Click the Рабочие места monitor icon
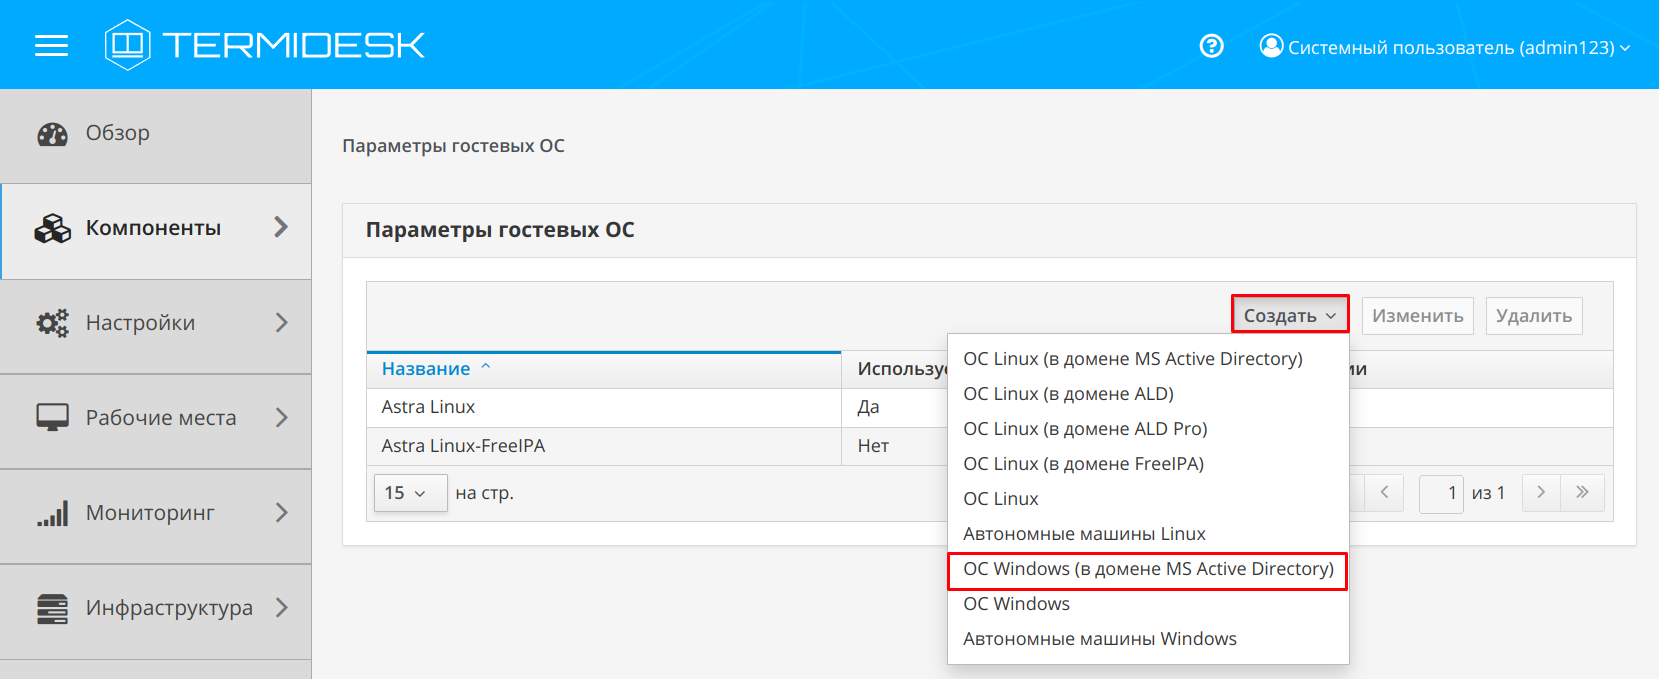 (52, 418)
